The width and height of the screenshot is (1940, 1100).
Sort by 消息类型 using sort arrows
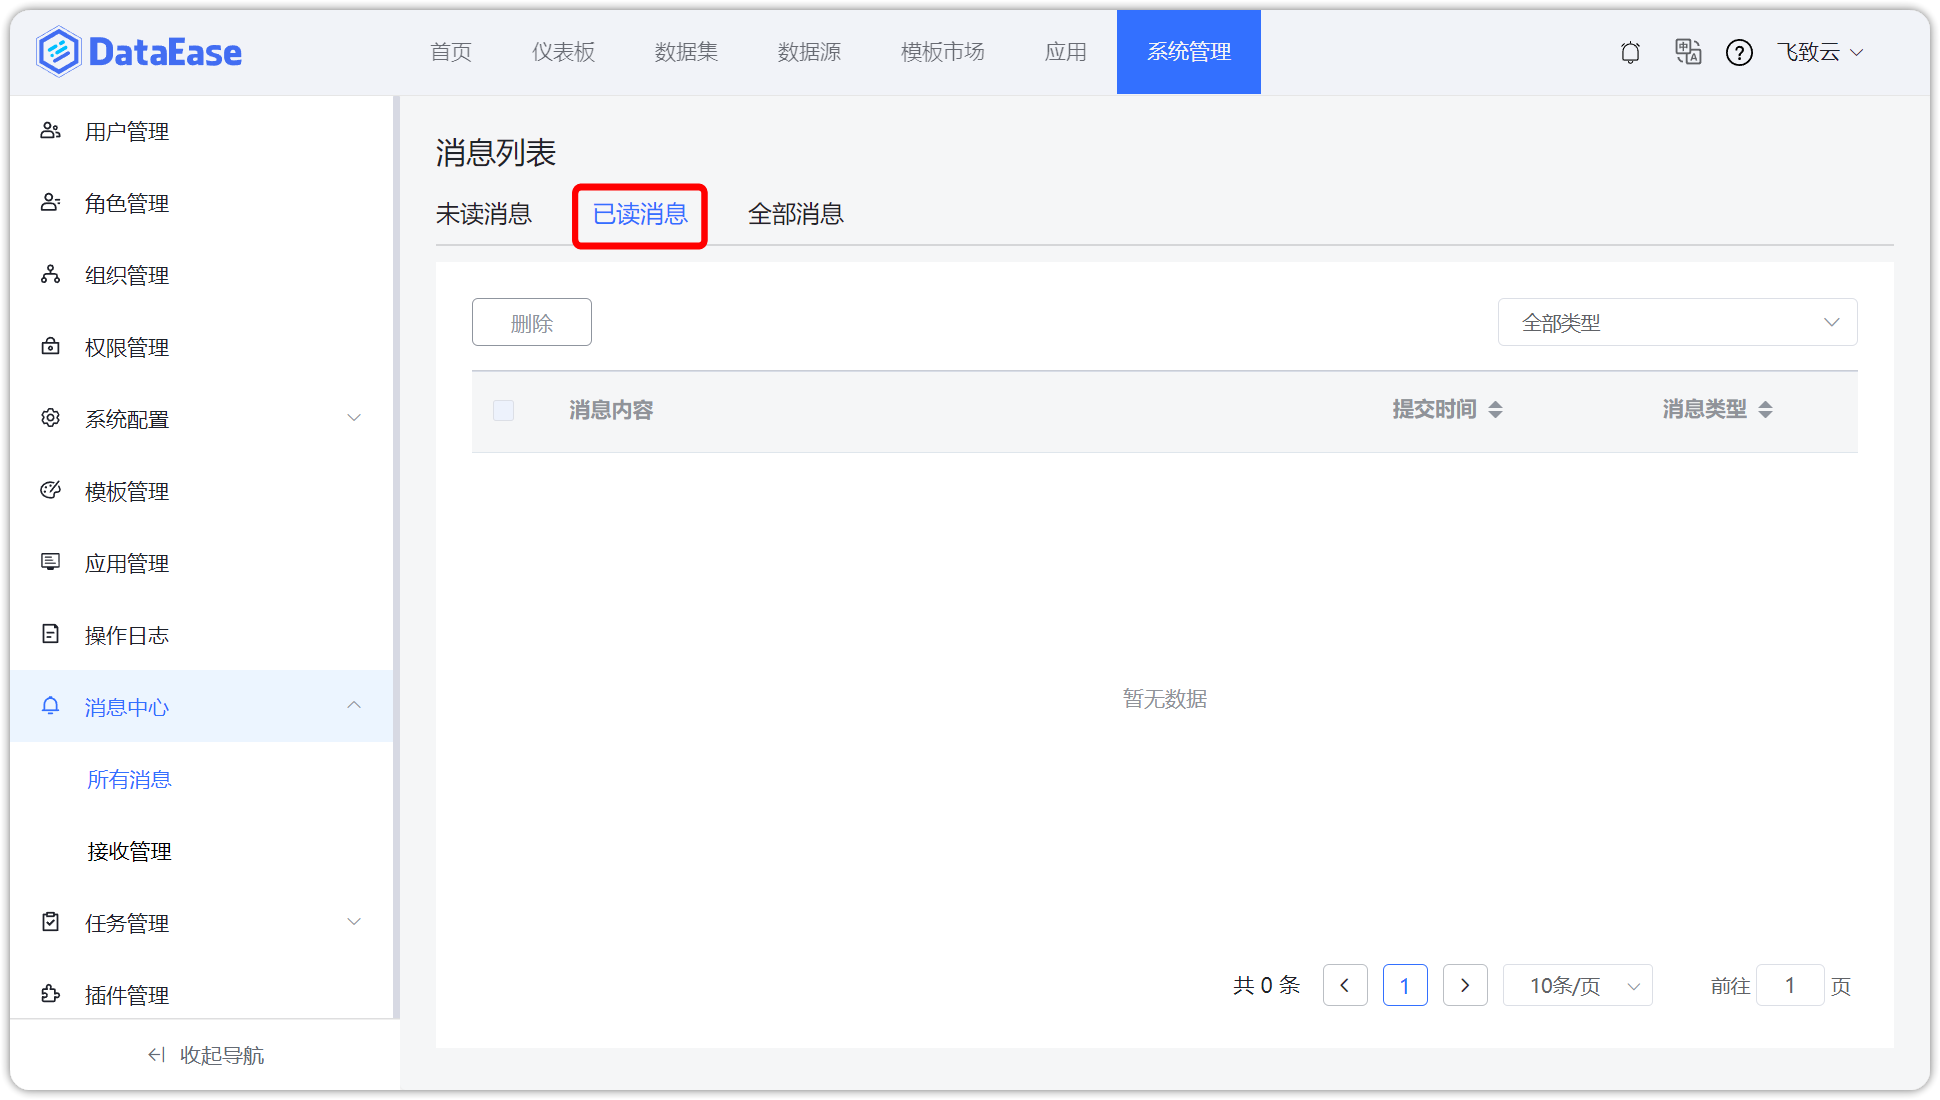point(1765,409)
